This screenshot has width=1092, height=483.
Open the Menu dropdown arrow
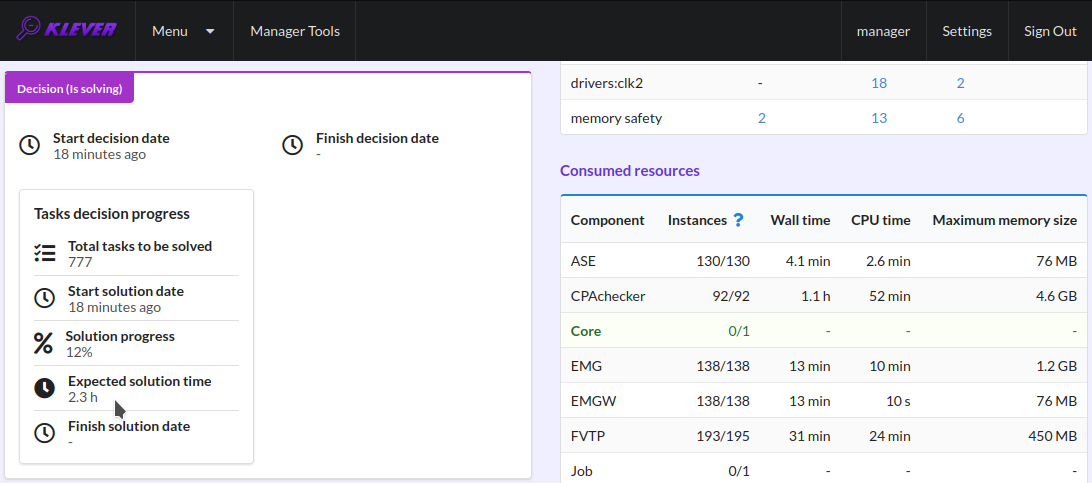click(x=210, y=31)
